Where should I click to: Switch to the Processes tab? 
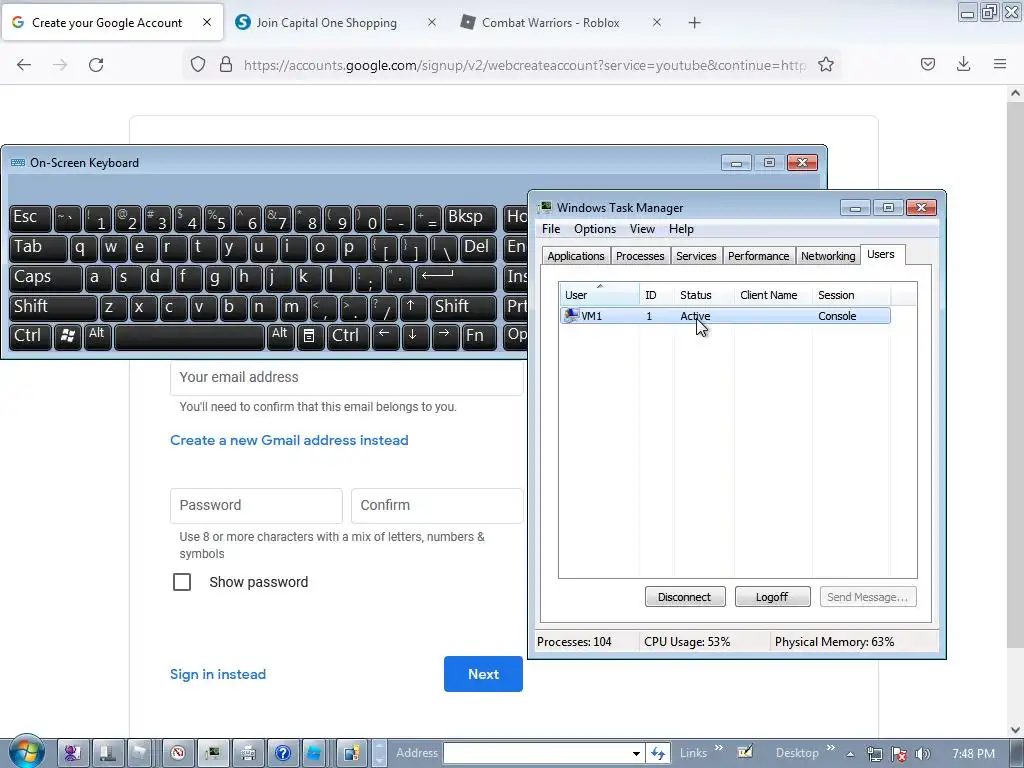coord(640,256)
